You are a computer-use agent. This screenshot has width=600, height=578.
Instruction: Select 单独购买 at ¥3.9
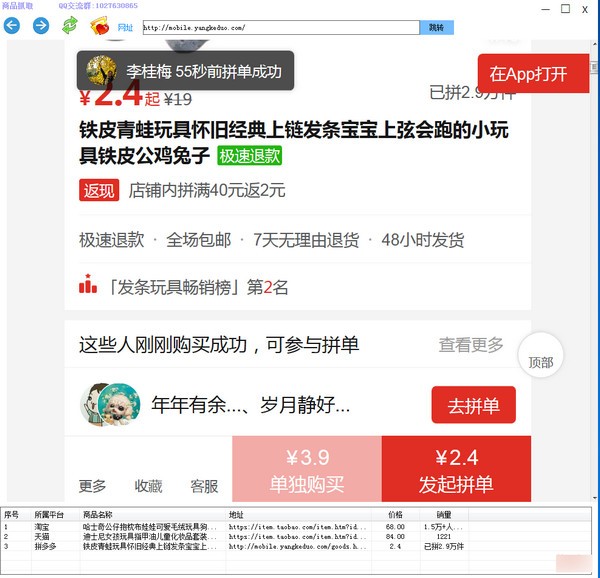coord(306,471)
